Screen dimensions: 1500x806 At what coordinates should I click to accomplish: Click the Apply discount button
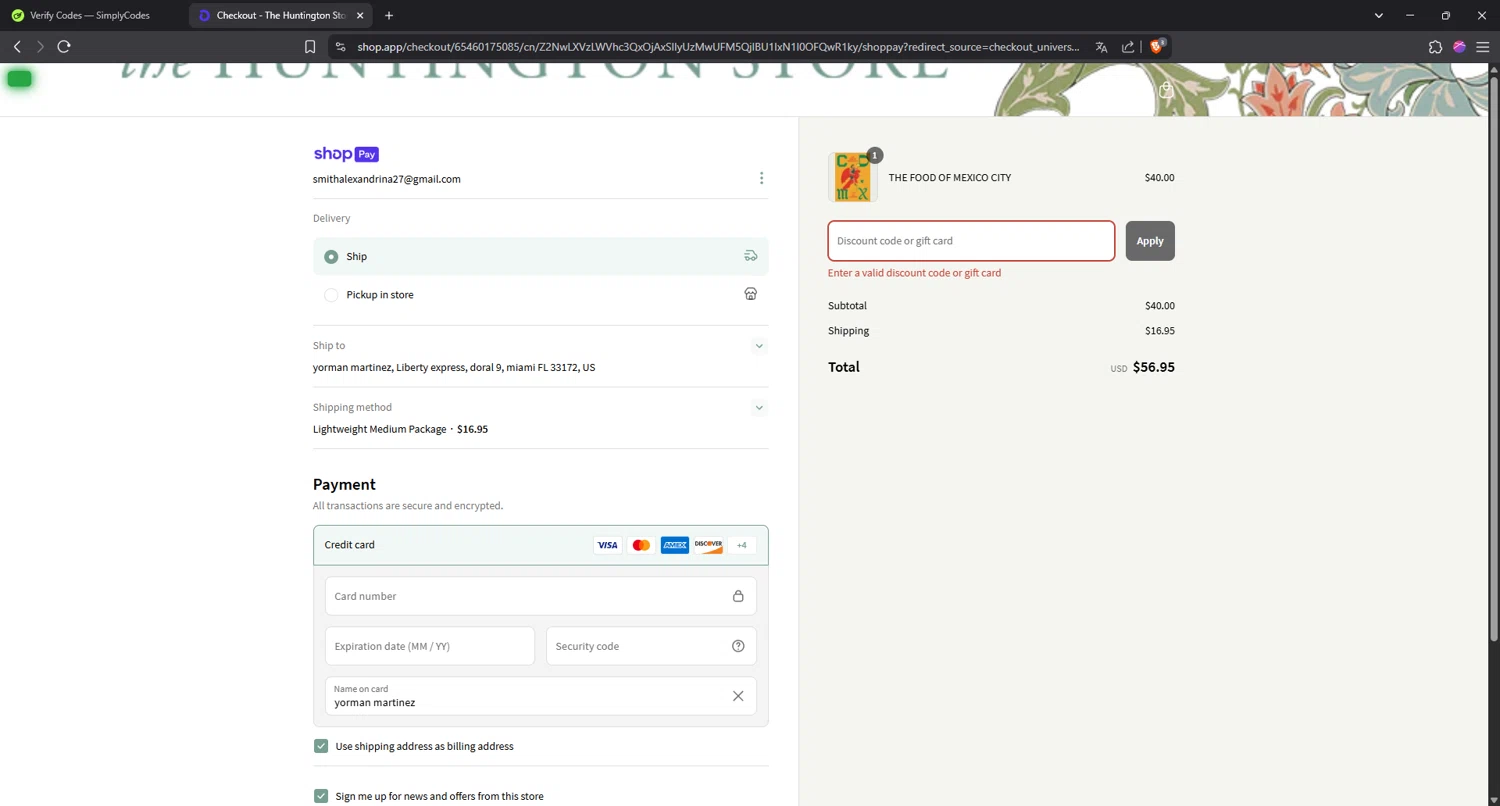pyautogui.click(x=1150, y=241)
